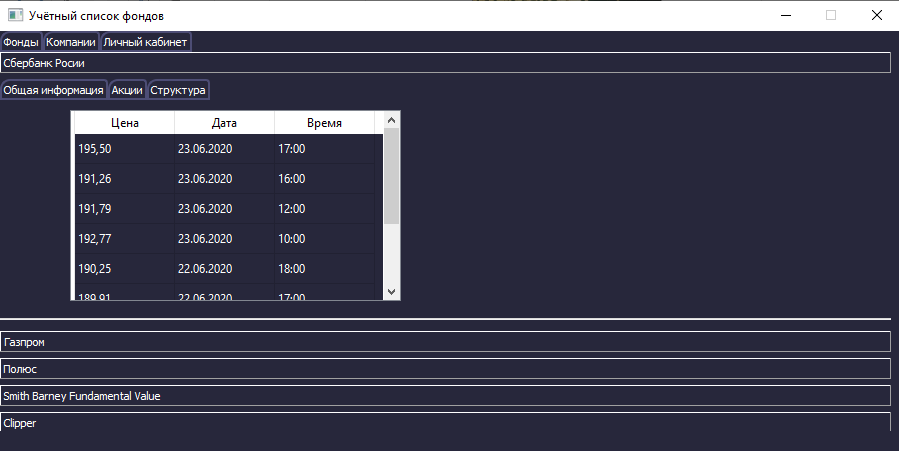Close the Учётный список фондов window

tap(877, 15)
